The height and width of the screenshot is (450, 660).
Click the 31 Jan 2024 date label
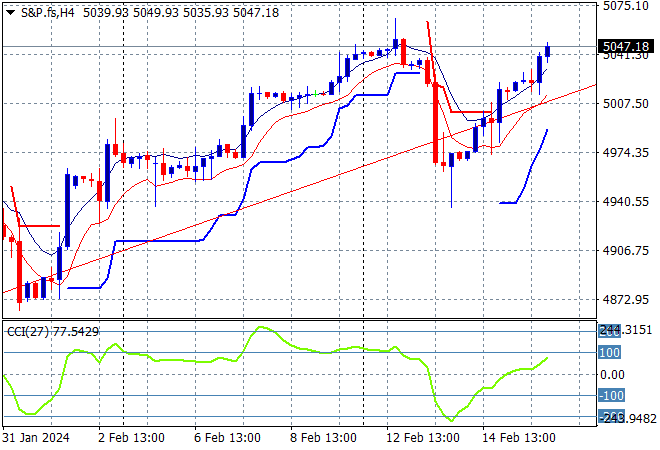36,438
